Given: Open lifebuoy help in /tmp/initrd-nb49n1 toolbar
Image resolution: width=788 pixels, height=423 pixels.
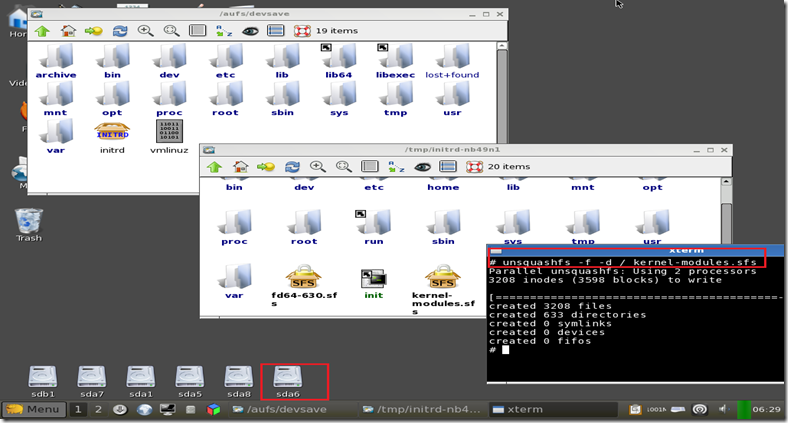Looking at the screenshot, I should click(x=474, y=167).
